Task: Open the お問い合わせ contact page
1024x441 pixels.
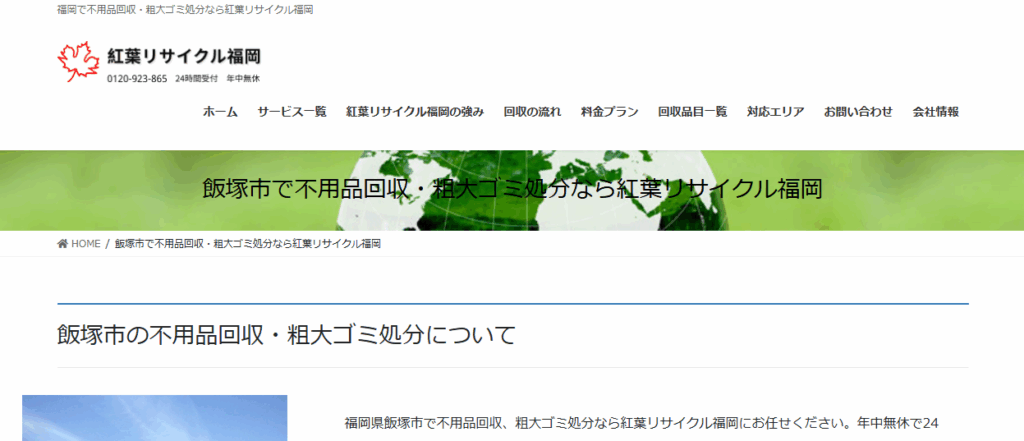Action: [x=858, y=112]
